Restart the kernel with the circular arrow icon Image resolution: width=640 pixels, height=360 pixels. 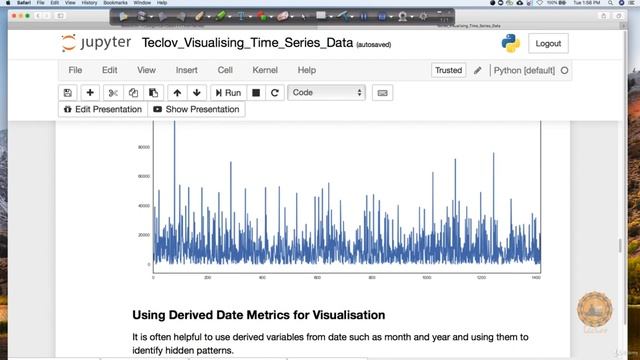(x=275, y=93)
